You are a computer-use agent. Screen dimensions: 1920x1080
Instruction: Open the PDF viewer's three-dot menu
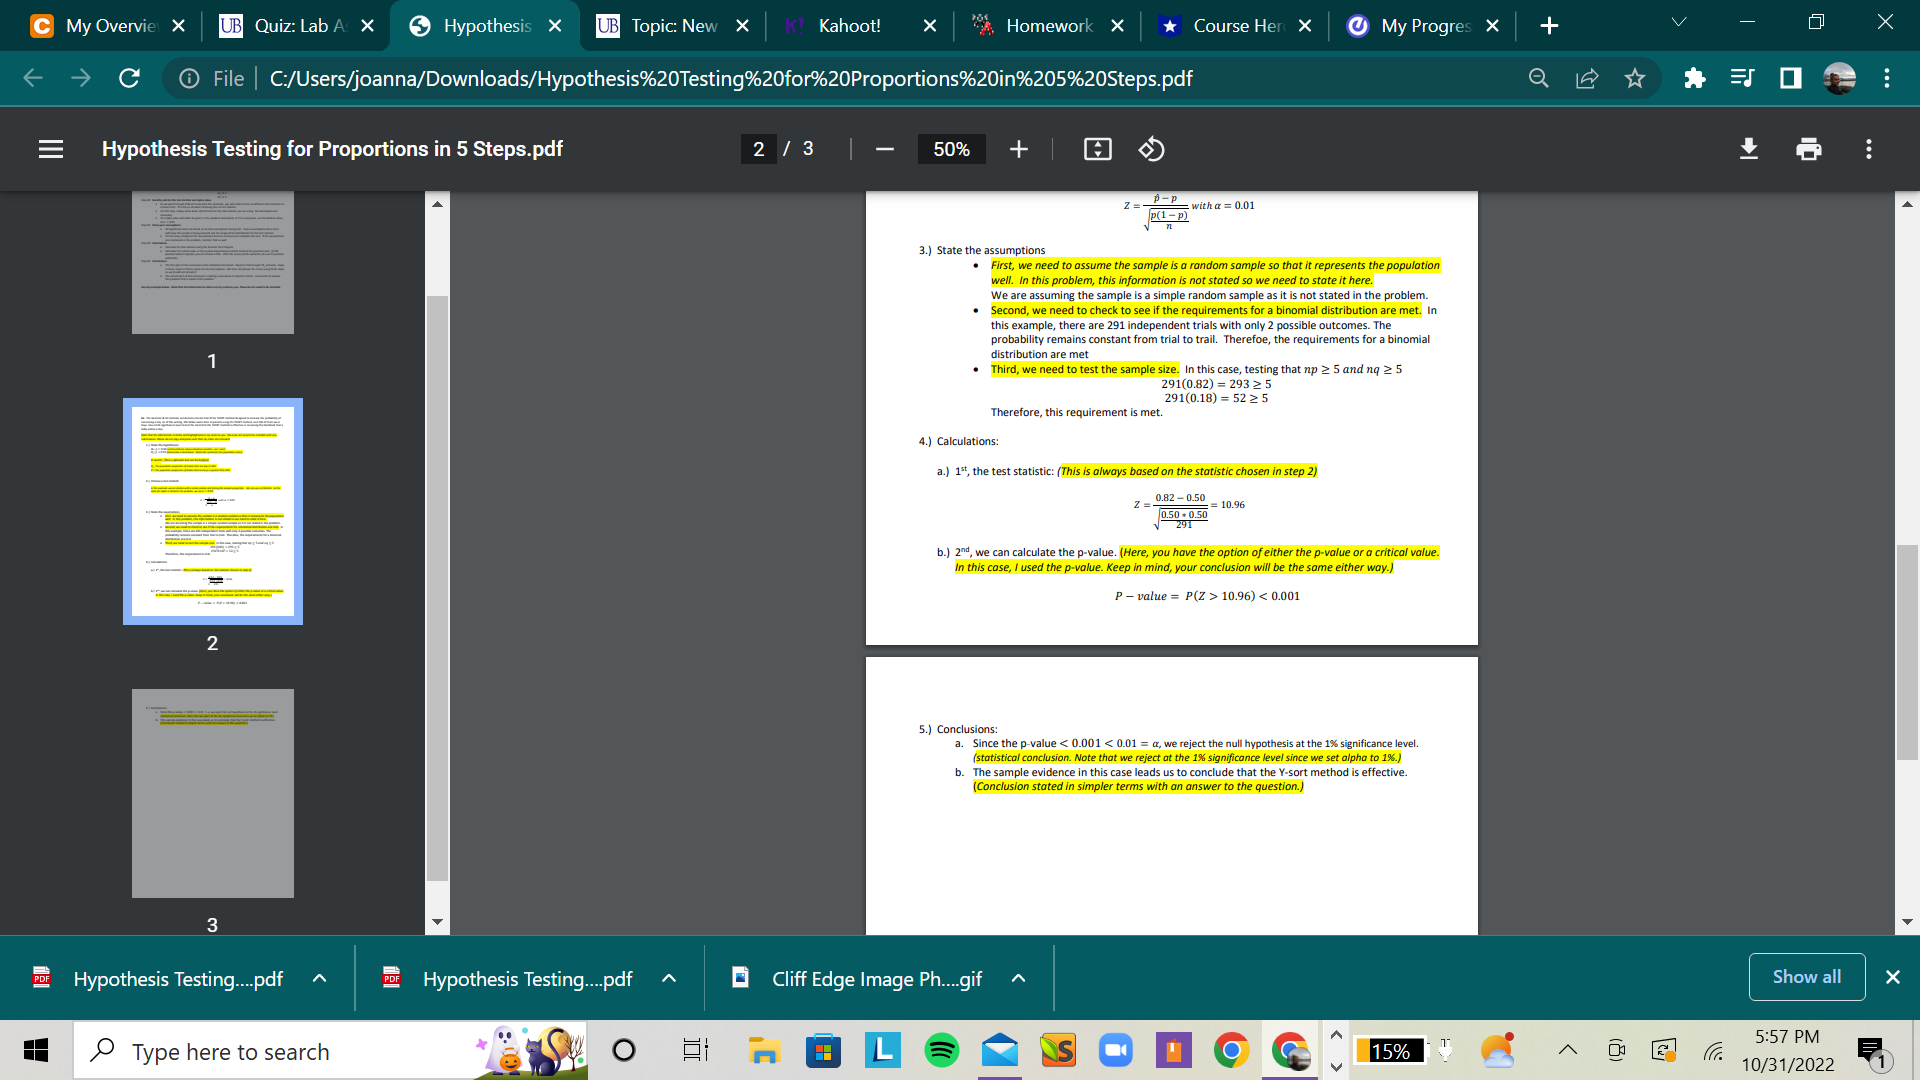(1868, 149)
